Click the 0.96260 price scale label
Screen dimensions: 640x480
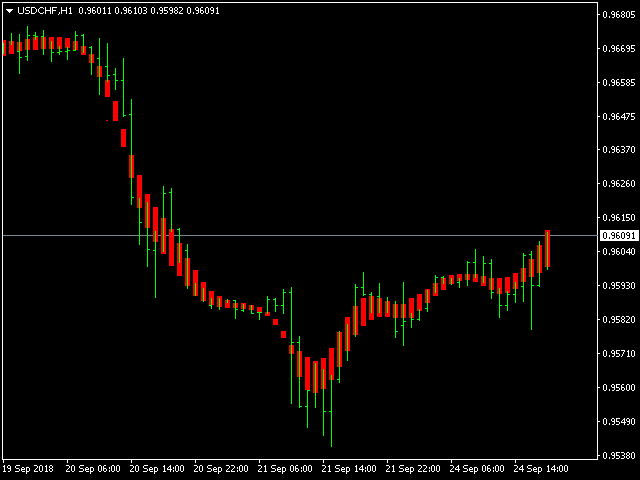point(619,184)
